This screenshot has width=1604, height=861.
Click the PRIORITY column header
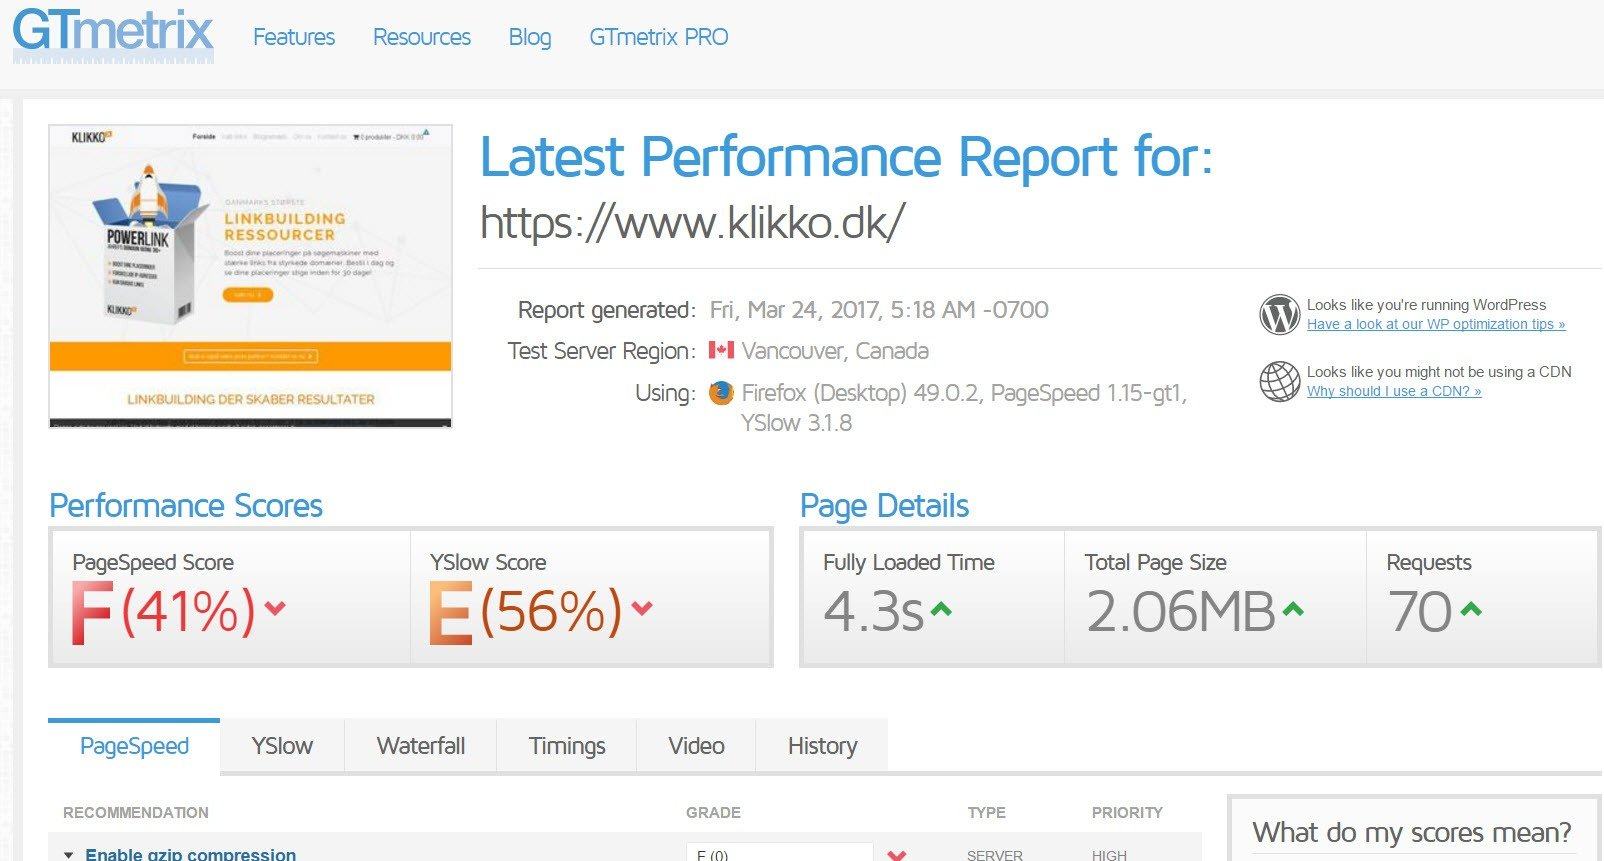pos(1127,812)
